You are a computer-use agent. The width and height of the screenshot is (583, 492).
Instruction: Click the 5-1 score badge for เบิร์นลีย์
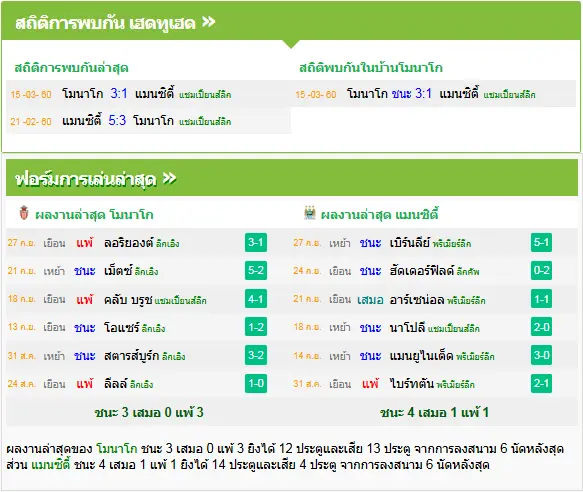tap(541, 242)
